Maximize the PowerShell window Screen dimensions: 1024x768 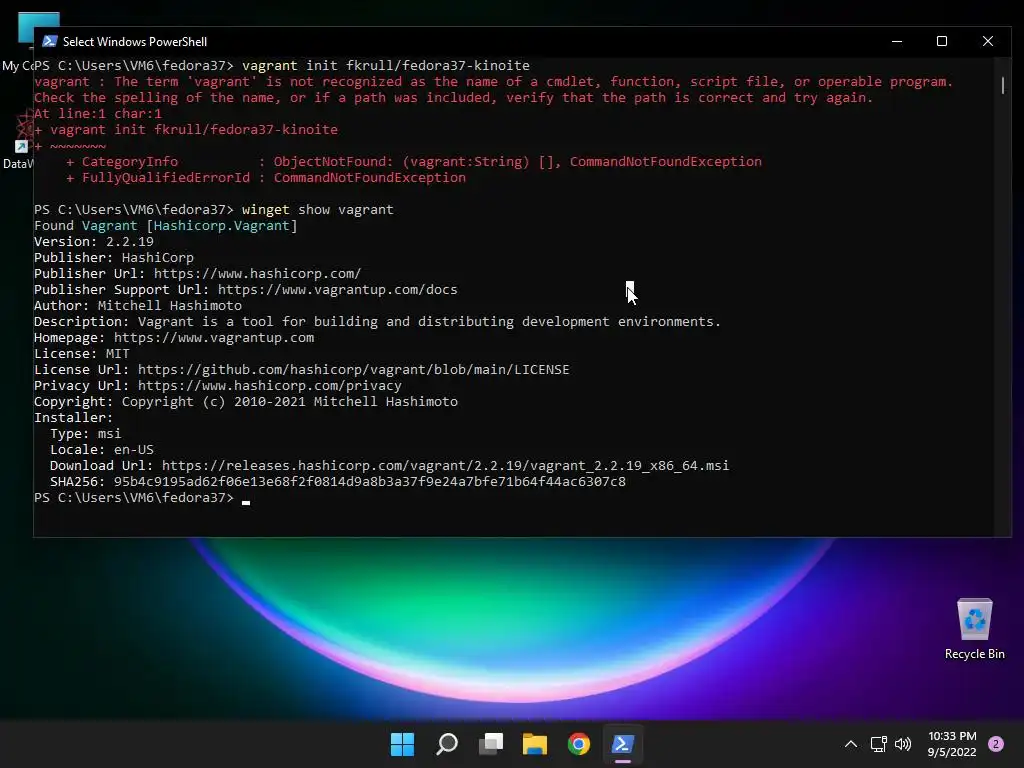[942, 41]
